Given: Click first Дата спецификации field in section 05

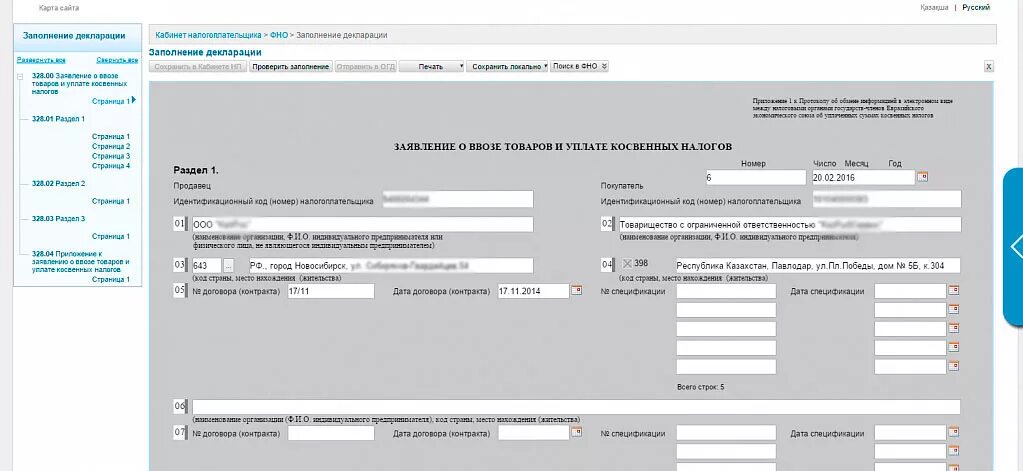Looking at the screenshot, I should coord(910,291).
